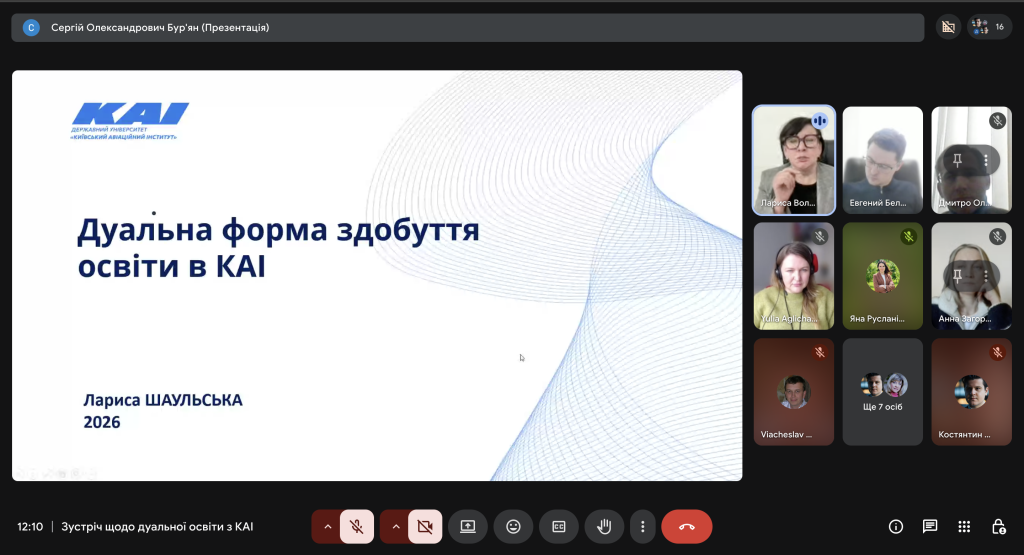Click the present screen icon

coord(467,526)
